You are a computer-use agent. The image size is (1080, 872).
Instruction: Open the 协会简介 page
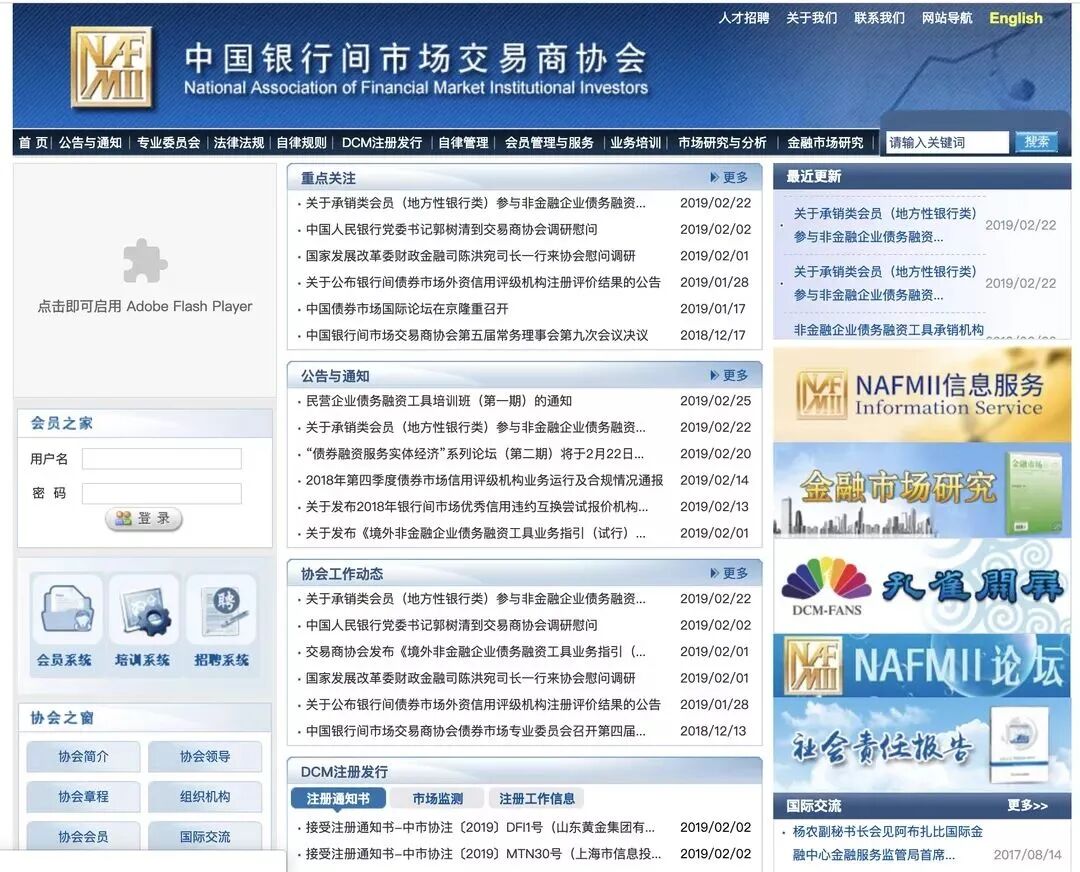(83, 757)
